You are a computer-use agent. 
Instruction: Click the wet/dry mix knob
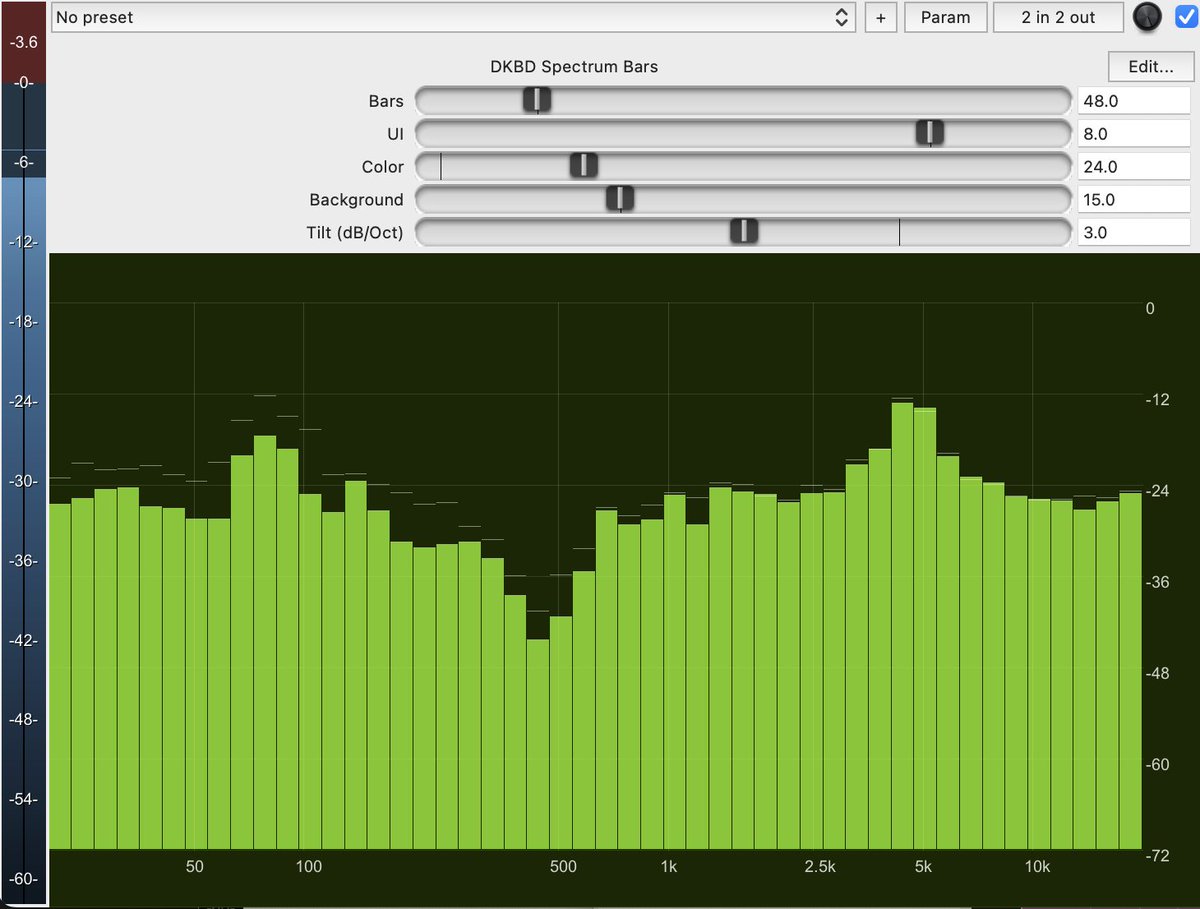tap(1147, 17)
